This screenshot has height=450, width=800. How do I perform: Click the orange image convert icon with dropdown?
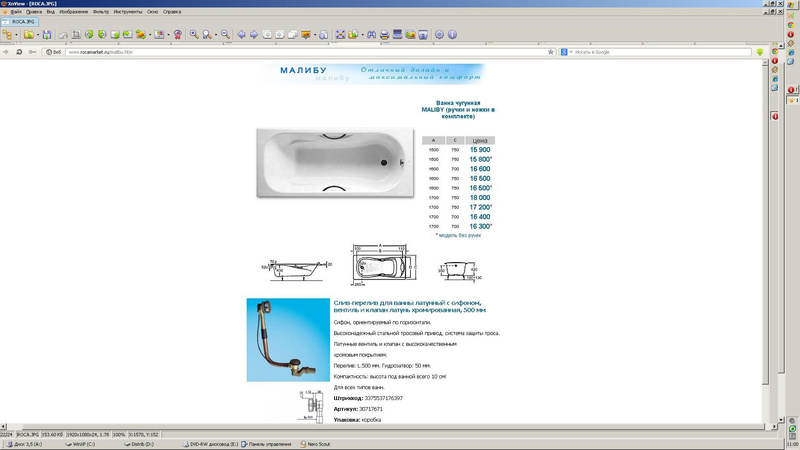[141, 35]
